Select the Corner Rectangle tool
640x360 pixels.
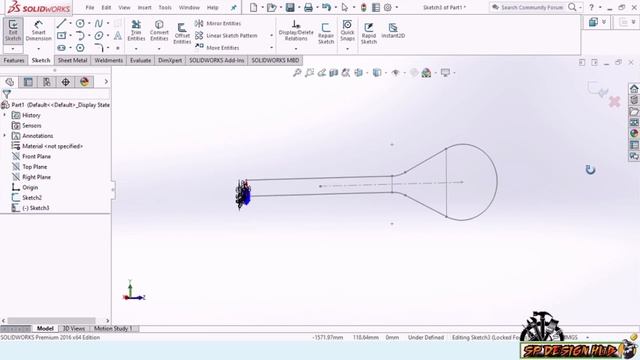coord(61,36)
